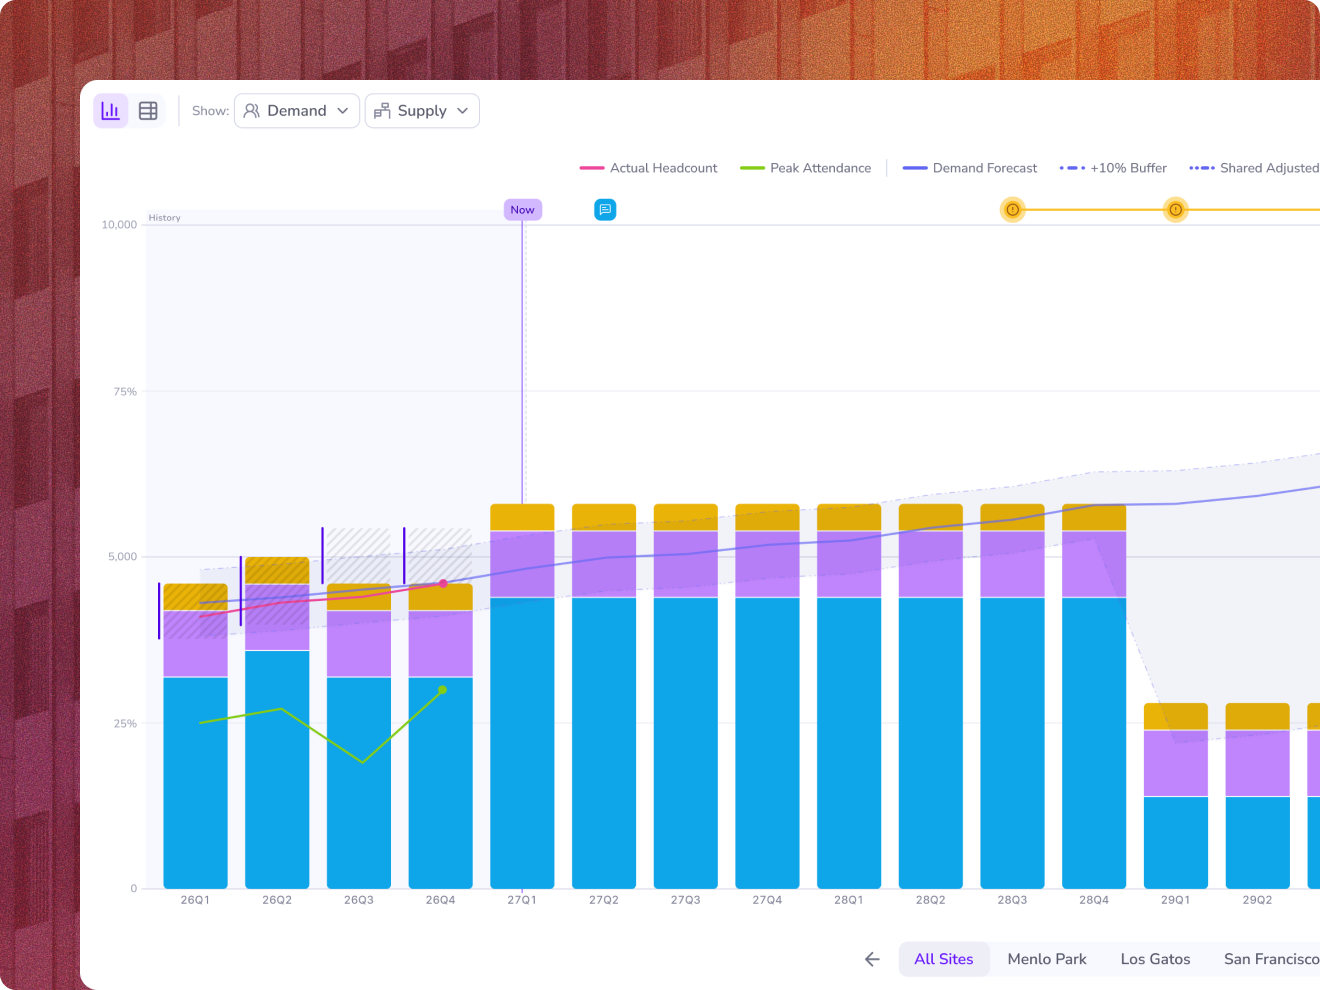Toggle +10% Buffer legend series
This screenshot has width=1320, height=990.
[1113, 168]
